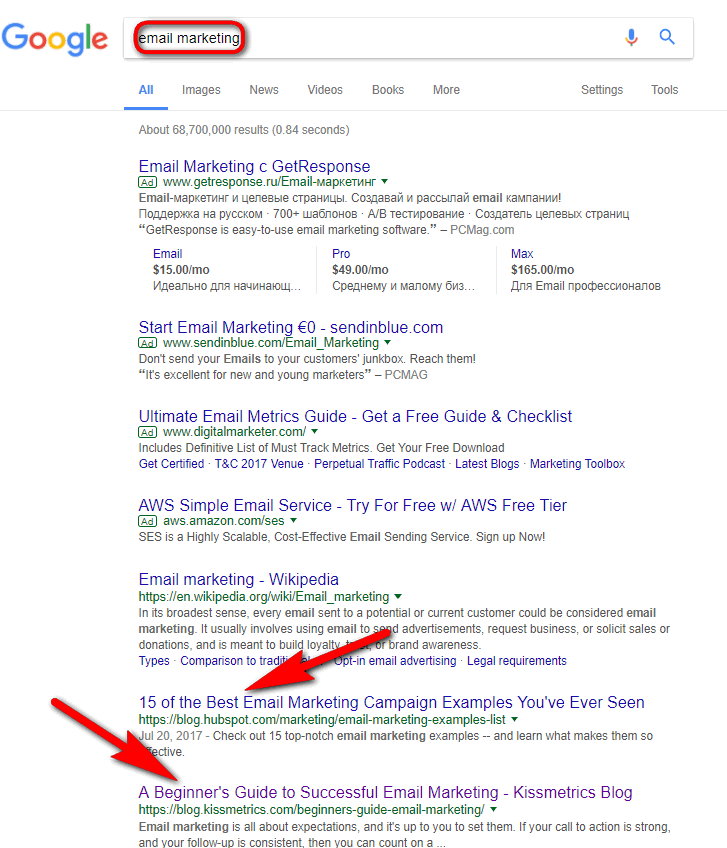Open Email Marketing c GetResponse ad title
727x848 pixels.
coord(254,166)
